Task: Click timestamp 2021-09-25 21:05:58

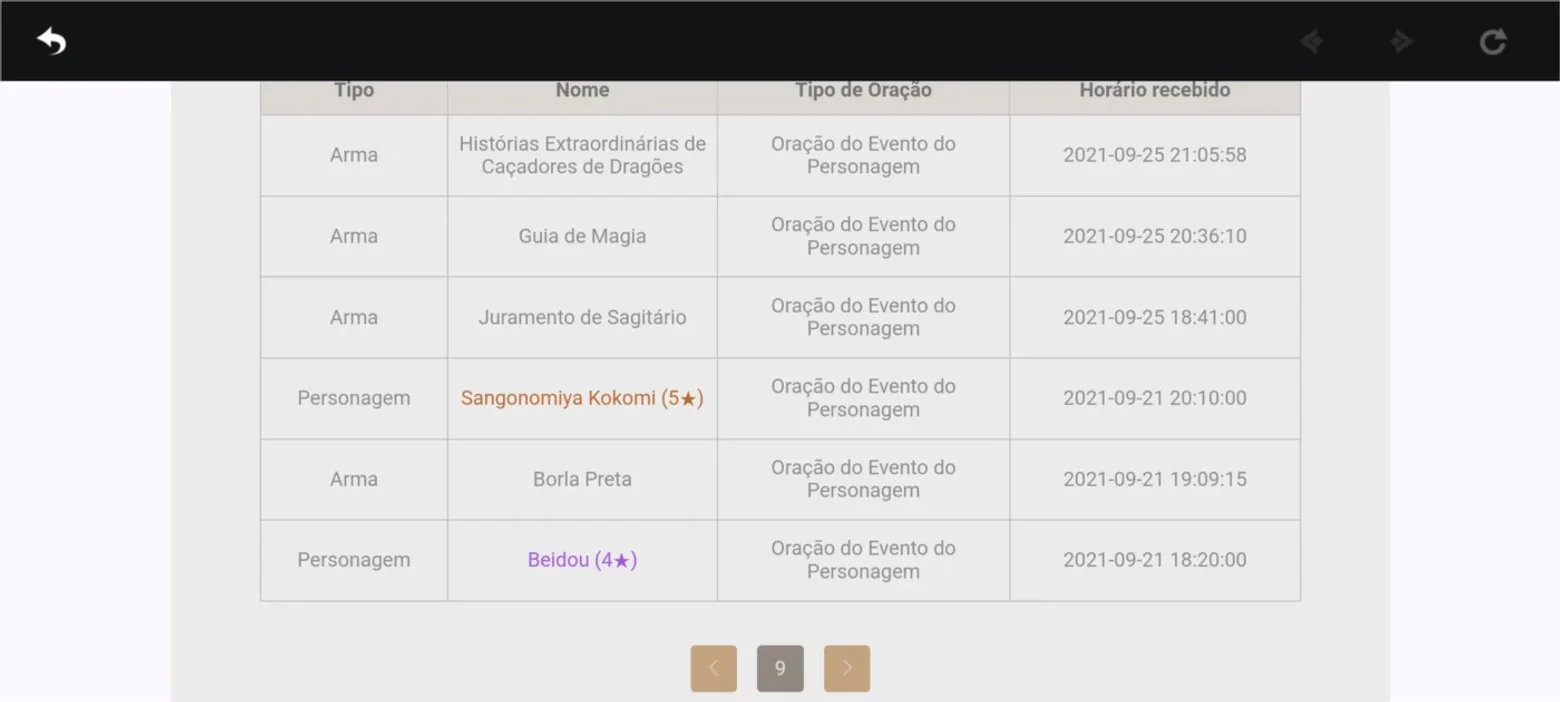Action: pos(1155,155)
